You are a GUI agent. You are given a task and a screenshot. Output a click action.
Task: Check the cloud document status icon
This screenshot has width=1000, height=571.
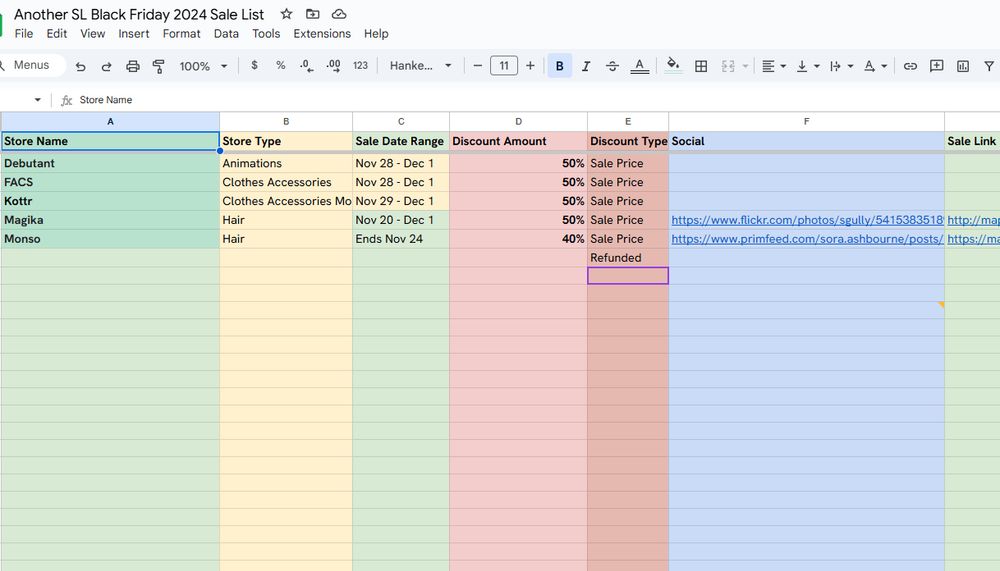(339, 13)
